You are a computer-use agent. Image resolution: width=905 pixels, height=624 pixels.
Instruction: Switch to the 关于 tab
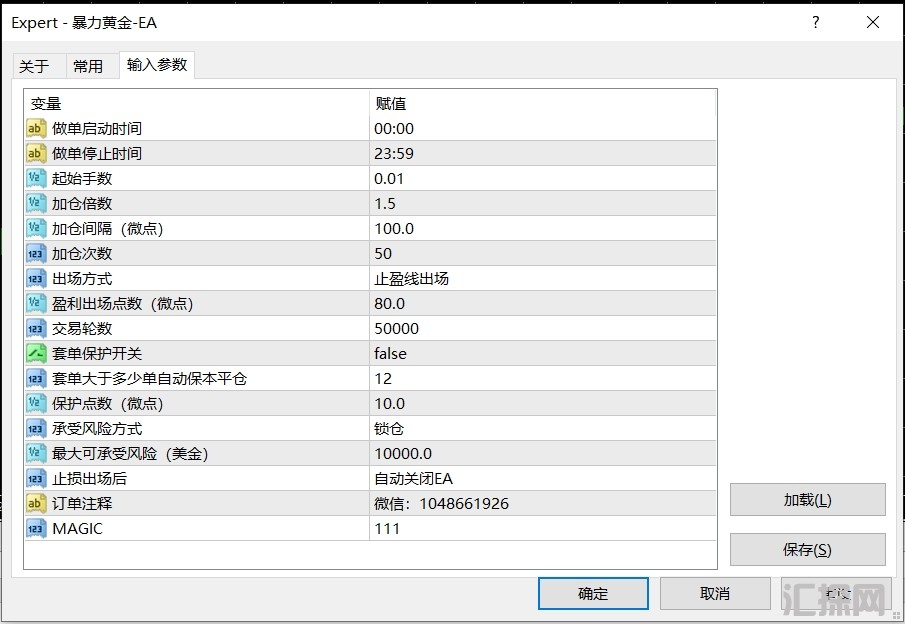pos(34,66)
